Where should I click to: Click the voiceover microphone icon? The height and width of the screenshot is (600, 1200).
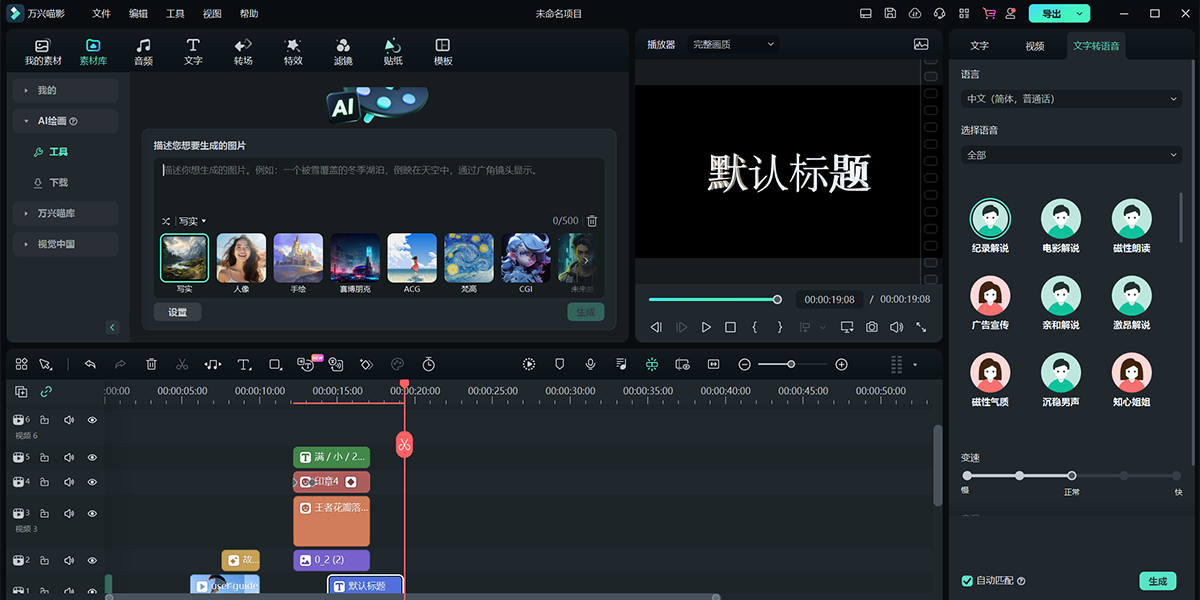[590, 365]
